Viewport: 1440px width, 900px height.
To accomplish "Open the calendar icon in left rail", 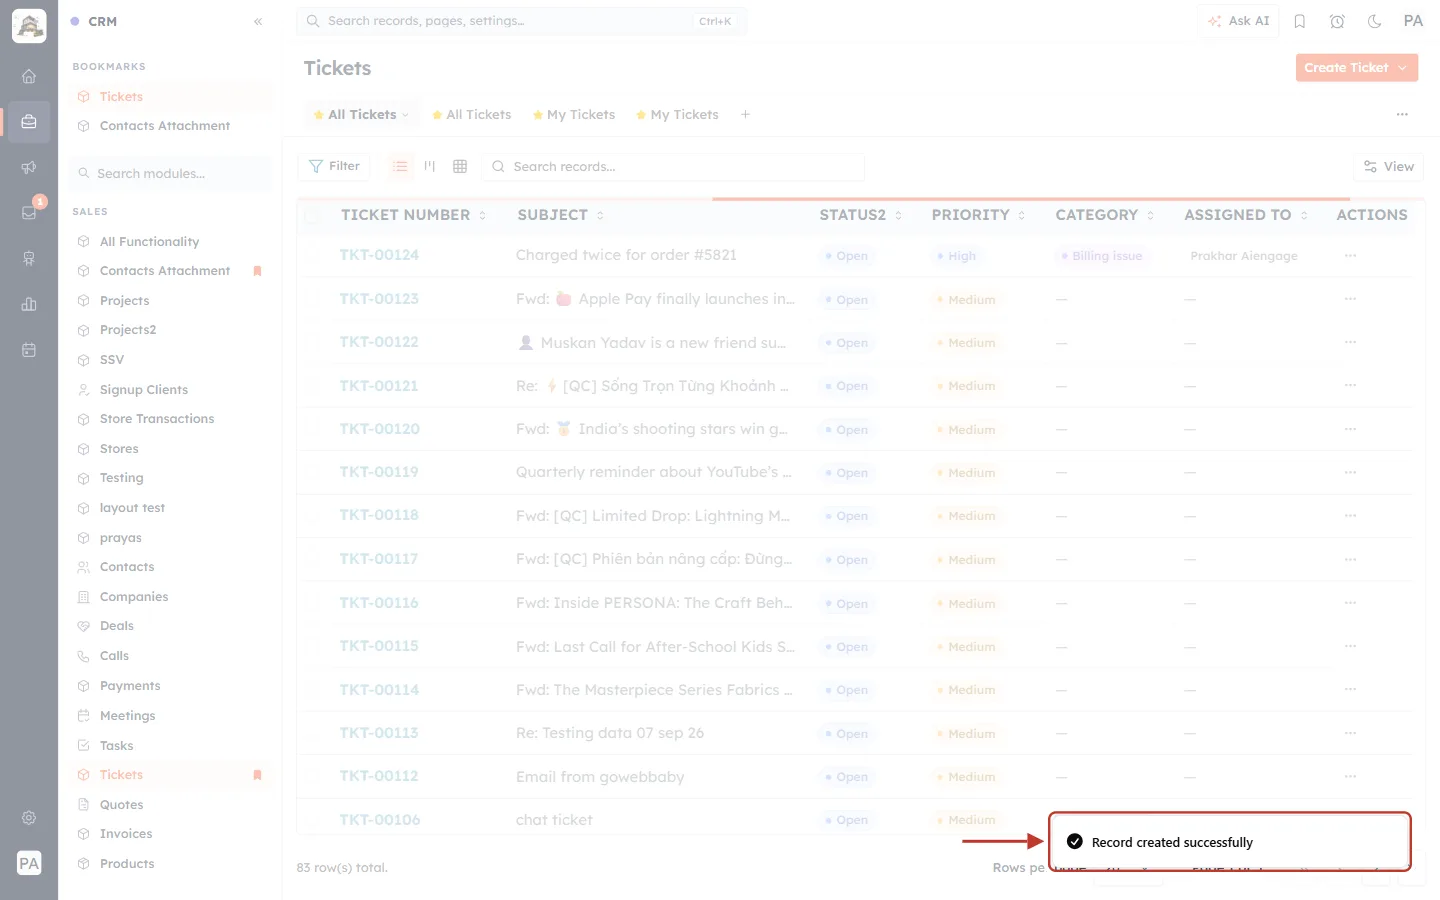I will click(29, 350).
